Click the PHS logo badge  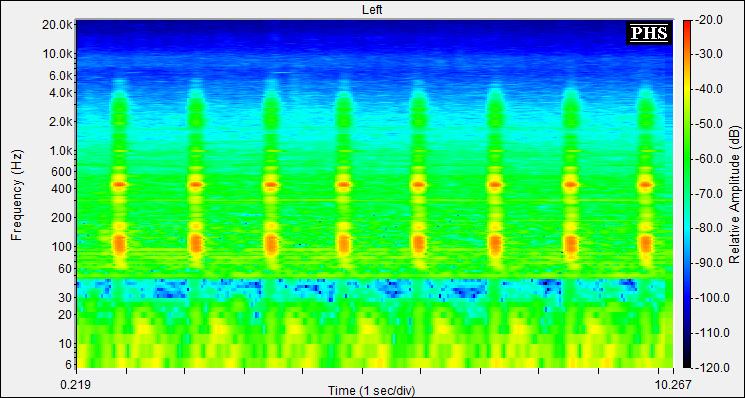[x=649, y=33]
